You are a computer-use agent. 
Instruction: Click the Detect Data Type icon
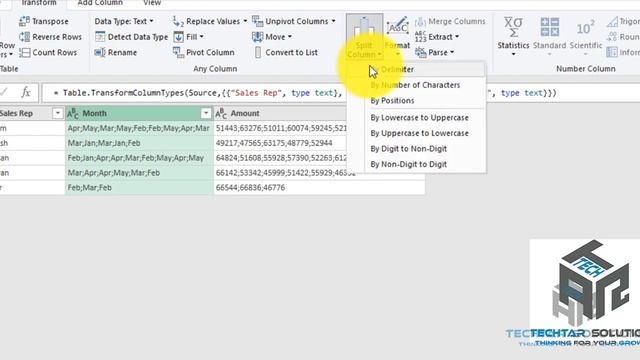100,37
